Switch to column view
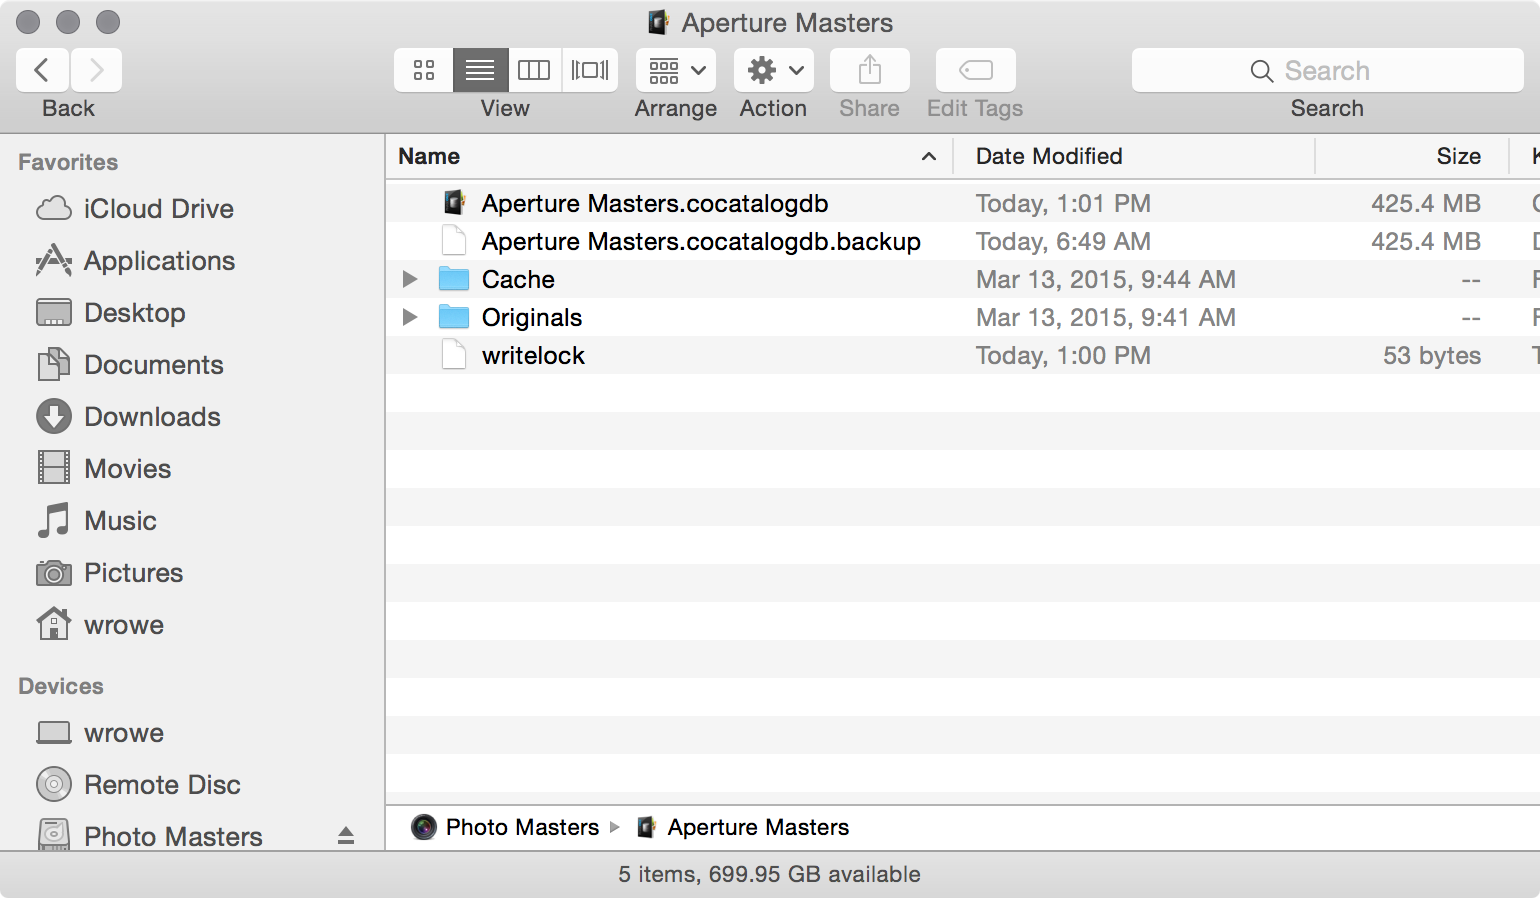The image size is (1540, 898). tap(534, 70)
